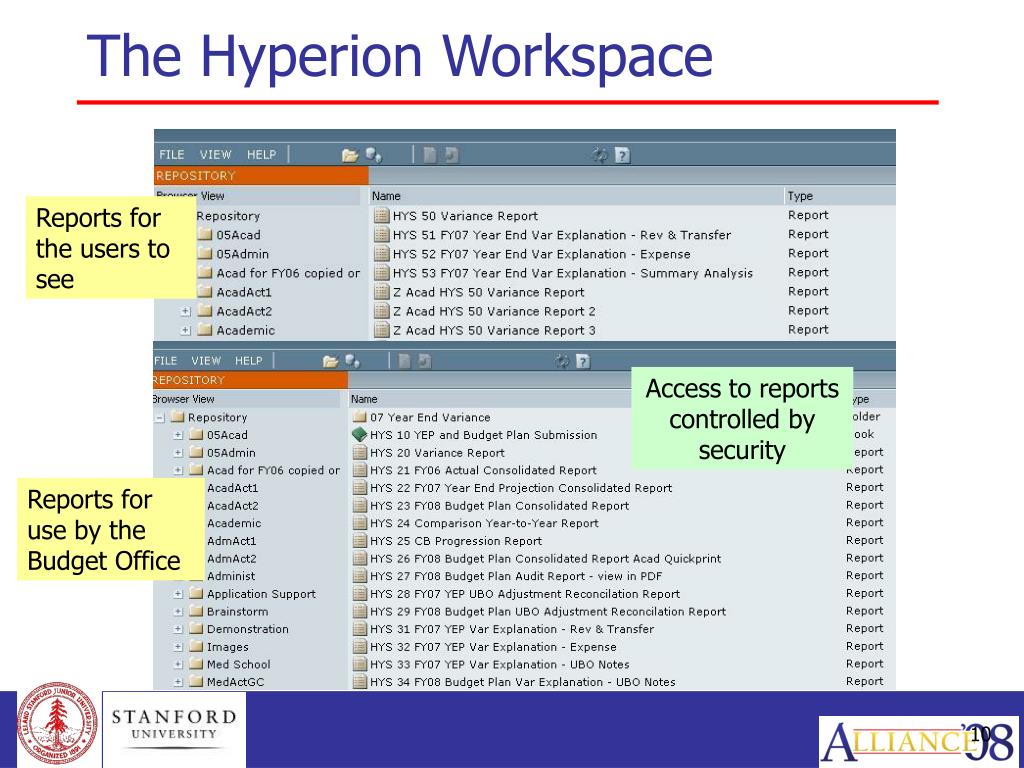Expand the Med School folder
The image size is (1024, 768).
coord(178,665)
